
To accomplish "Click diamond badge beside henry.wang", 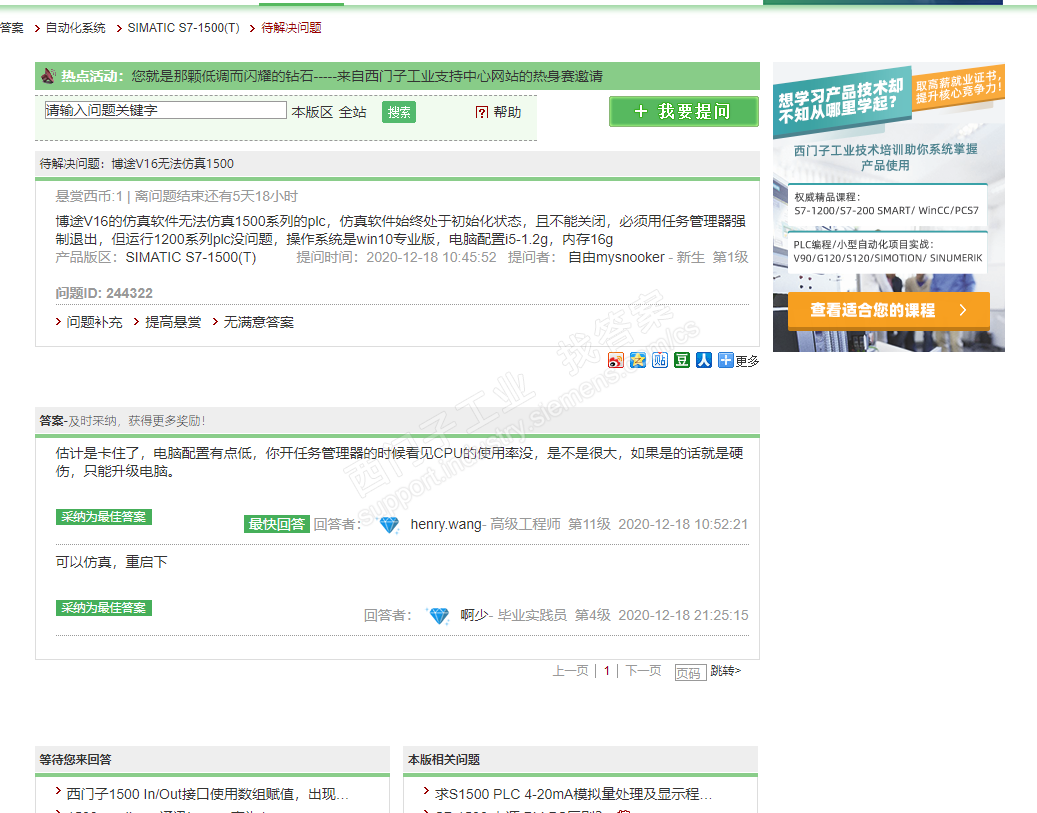I will coord(389,525).
